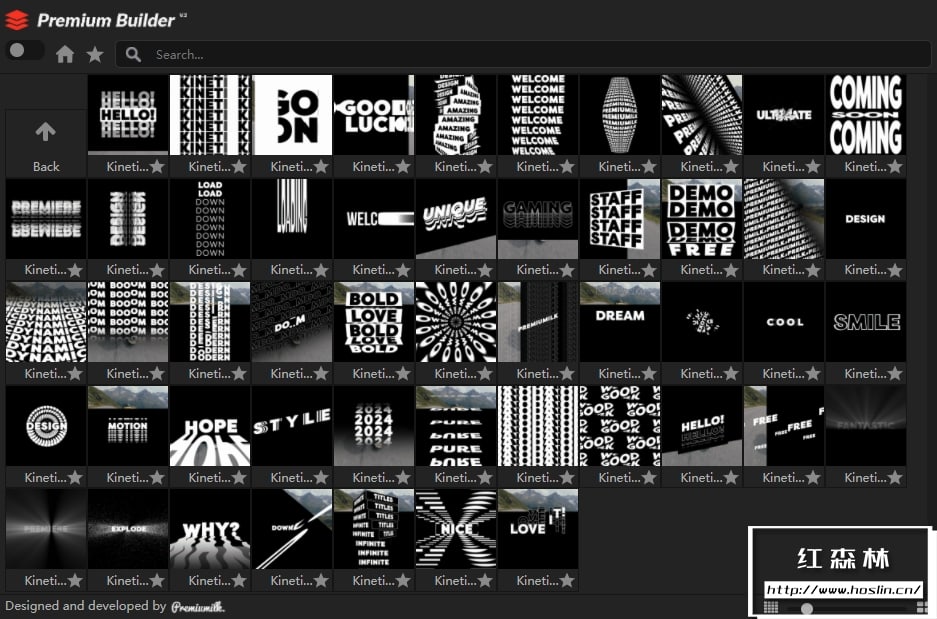Screen dimensions: 937x619
Task: Choose the DYNAMIC thumbnail
Action: [46, 322]
